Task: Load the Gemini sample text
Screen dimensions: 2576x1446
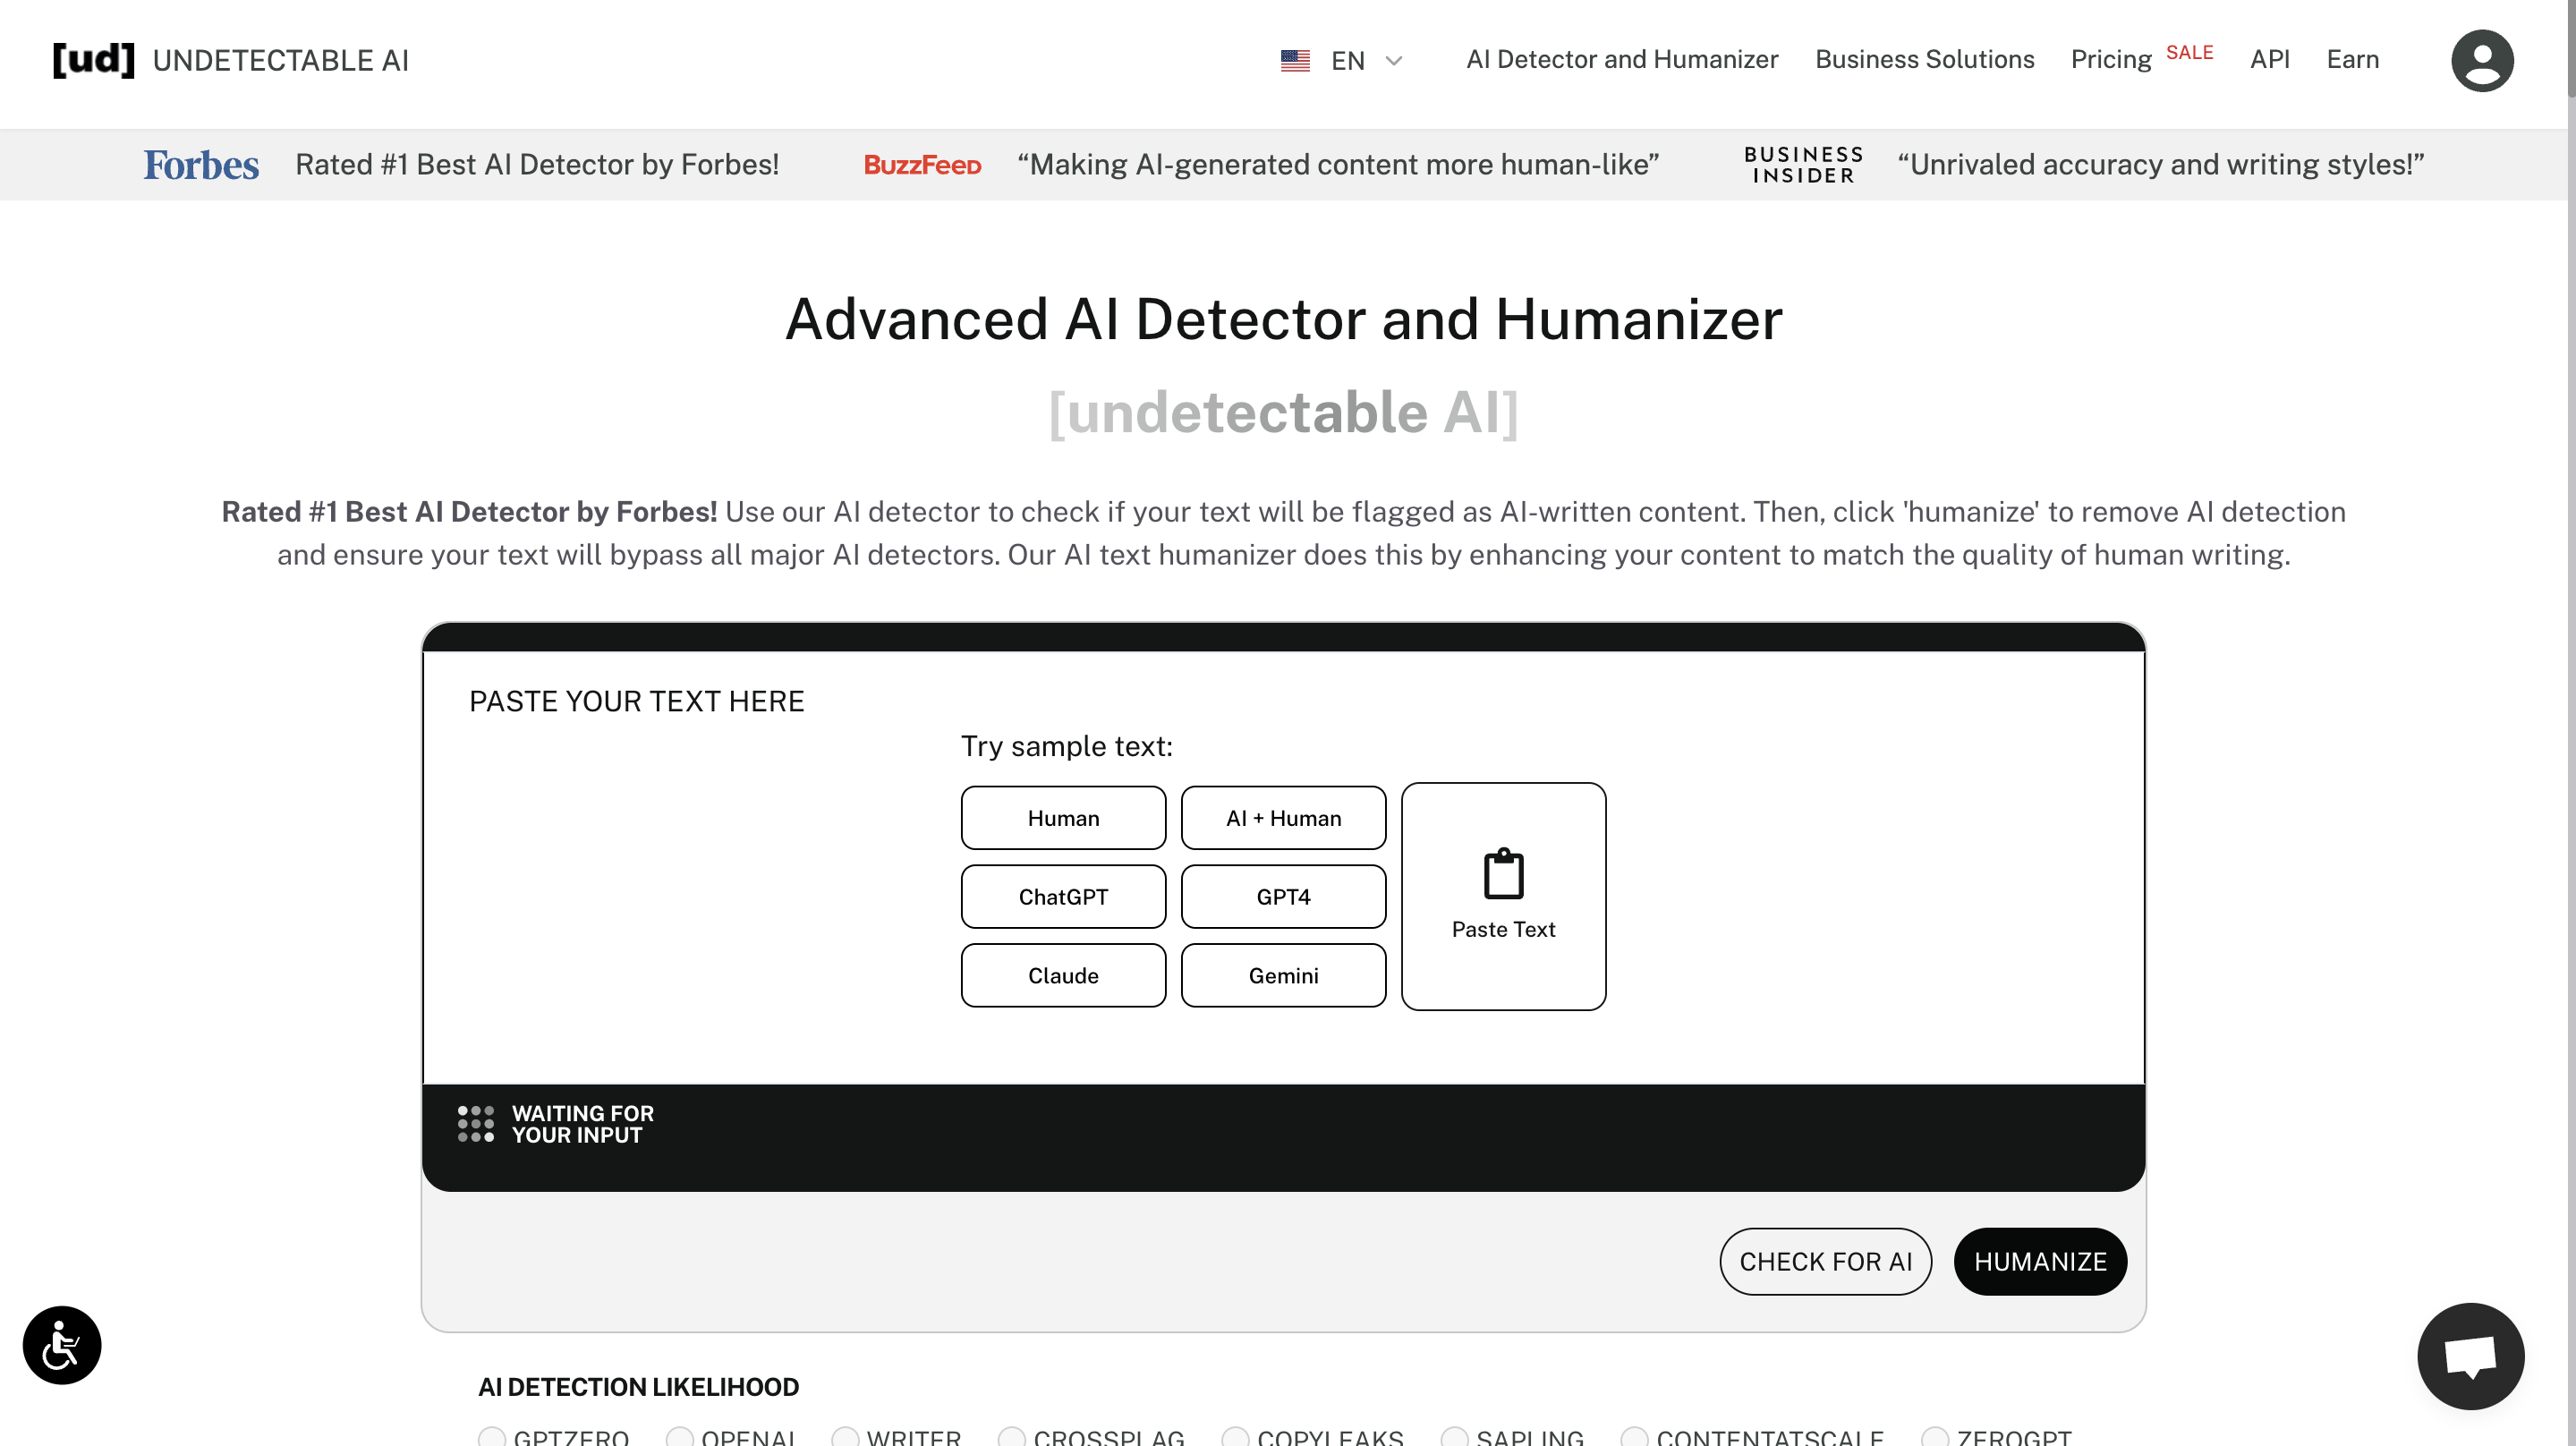Action: coord(1283,976)
